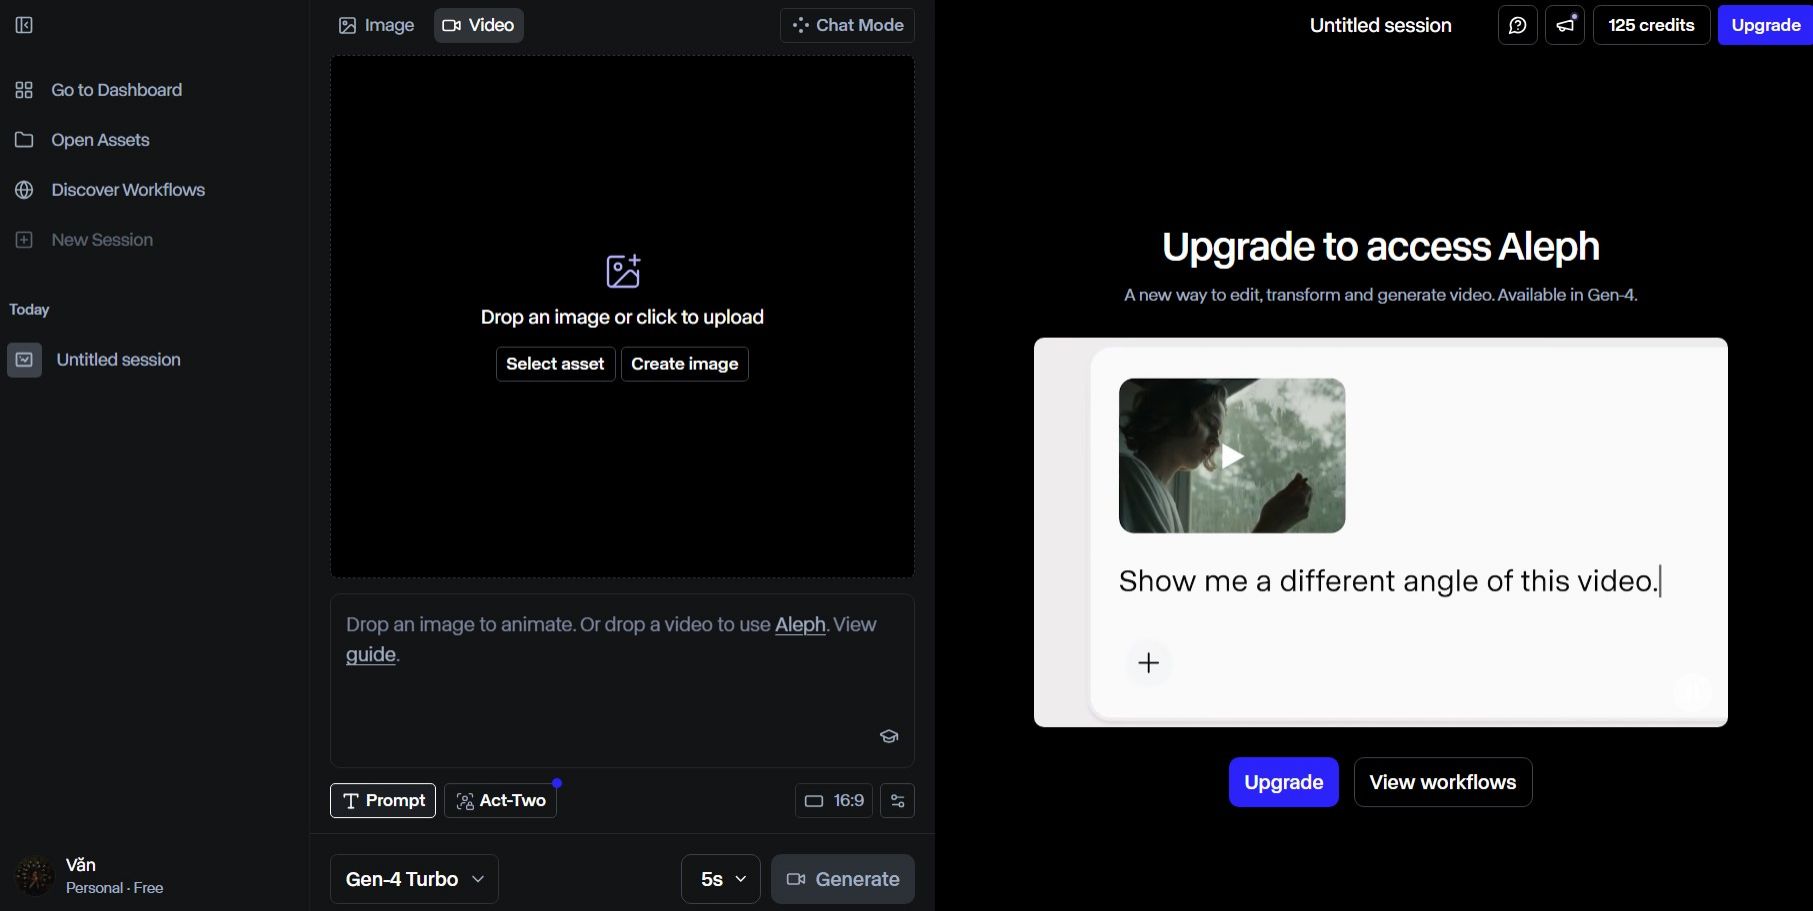Open the 16:9 aspect ratio selector

click(834, 801)
